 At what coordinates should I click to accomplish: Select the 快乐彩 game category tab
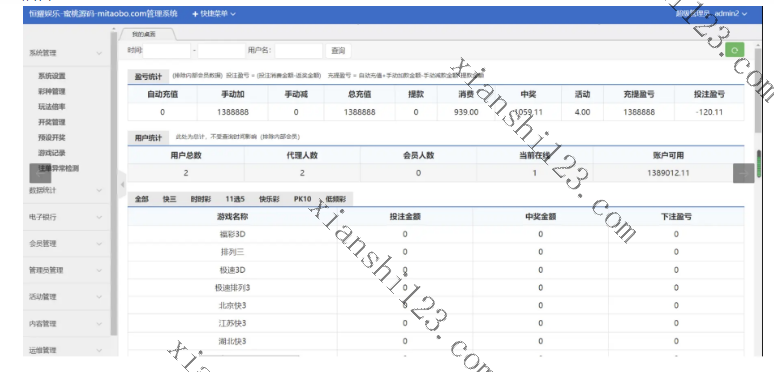pyautogui.click(x=270, y=199)
